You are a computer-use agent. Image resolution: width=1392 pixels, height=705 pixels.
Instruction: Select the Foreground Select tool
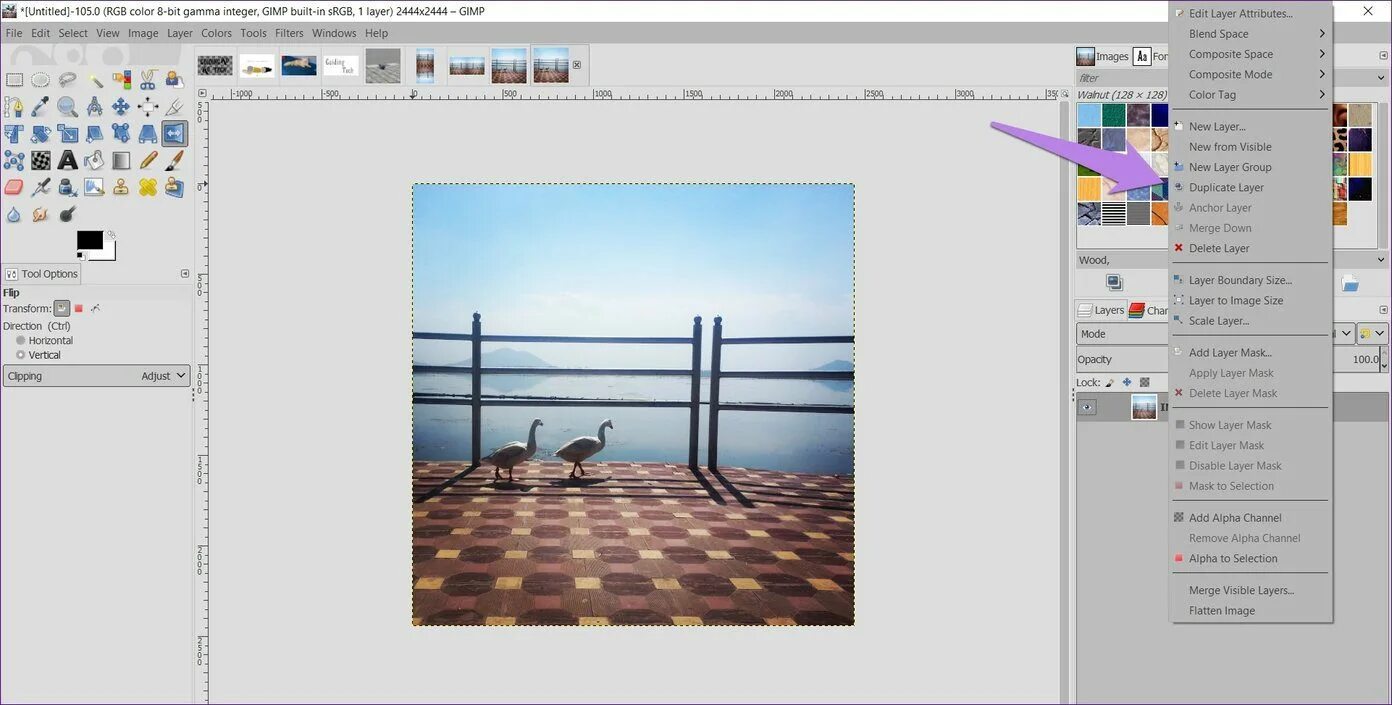[174, 80]
